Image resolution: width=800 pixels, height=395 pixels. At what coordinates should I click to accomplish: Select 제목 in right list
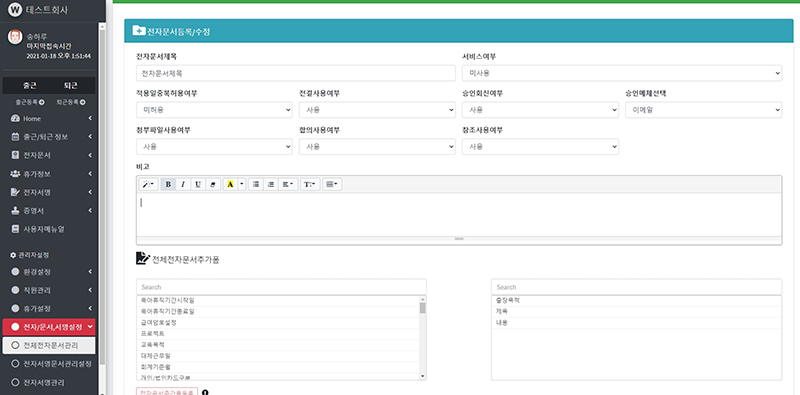636,311
